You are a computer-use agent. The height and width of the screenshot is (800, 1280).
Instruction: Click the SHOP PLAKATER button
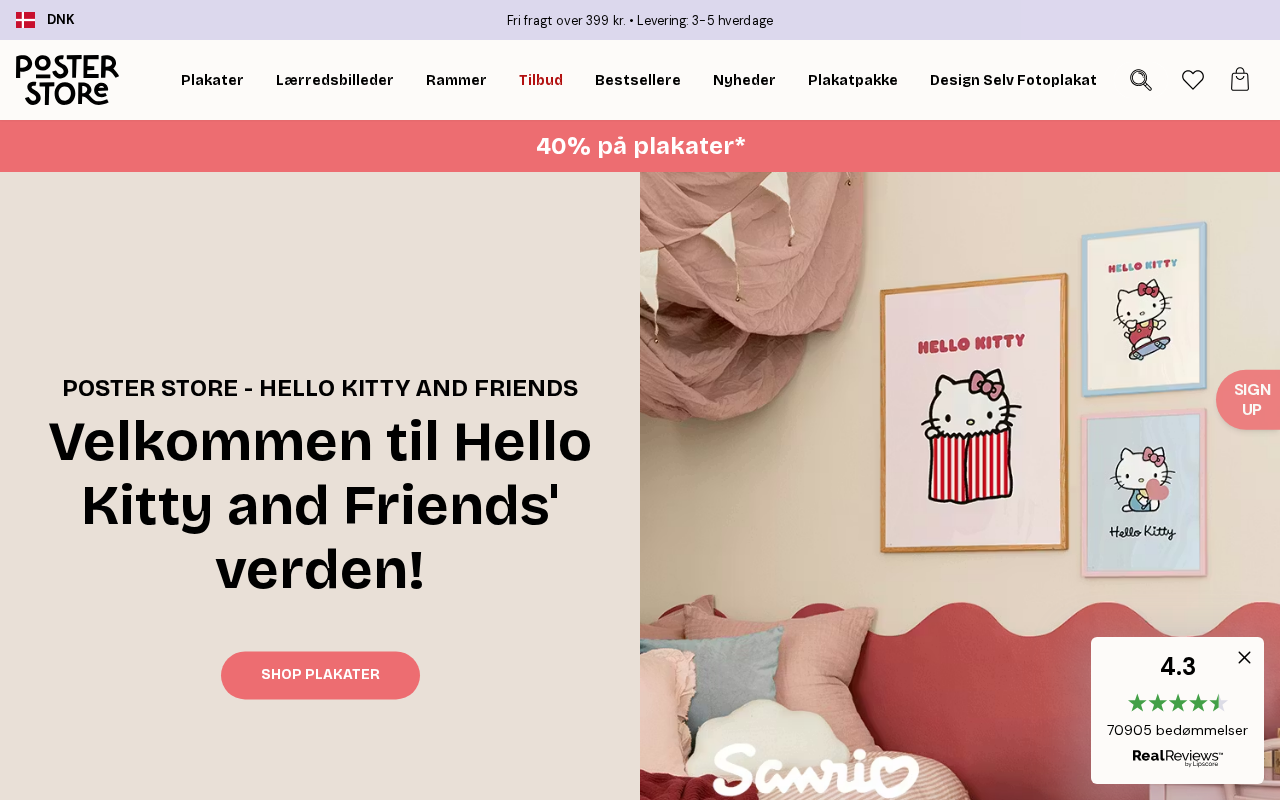(x=320, y=675)
